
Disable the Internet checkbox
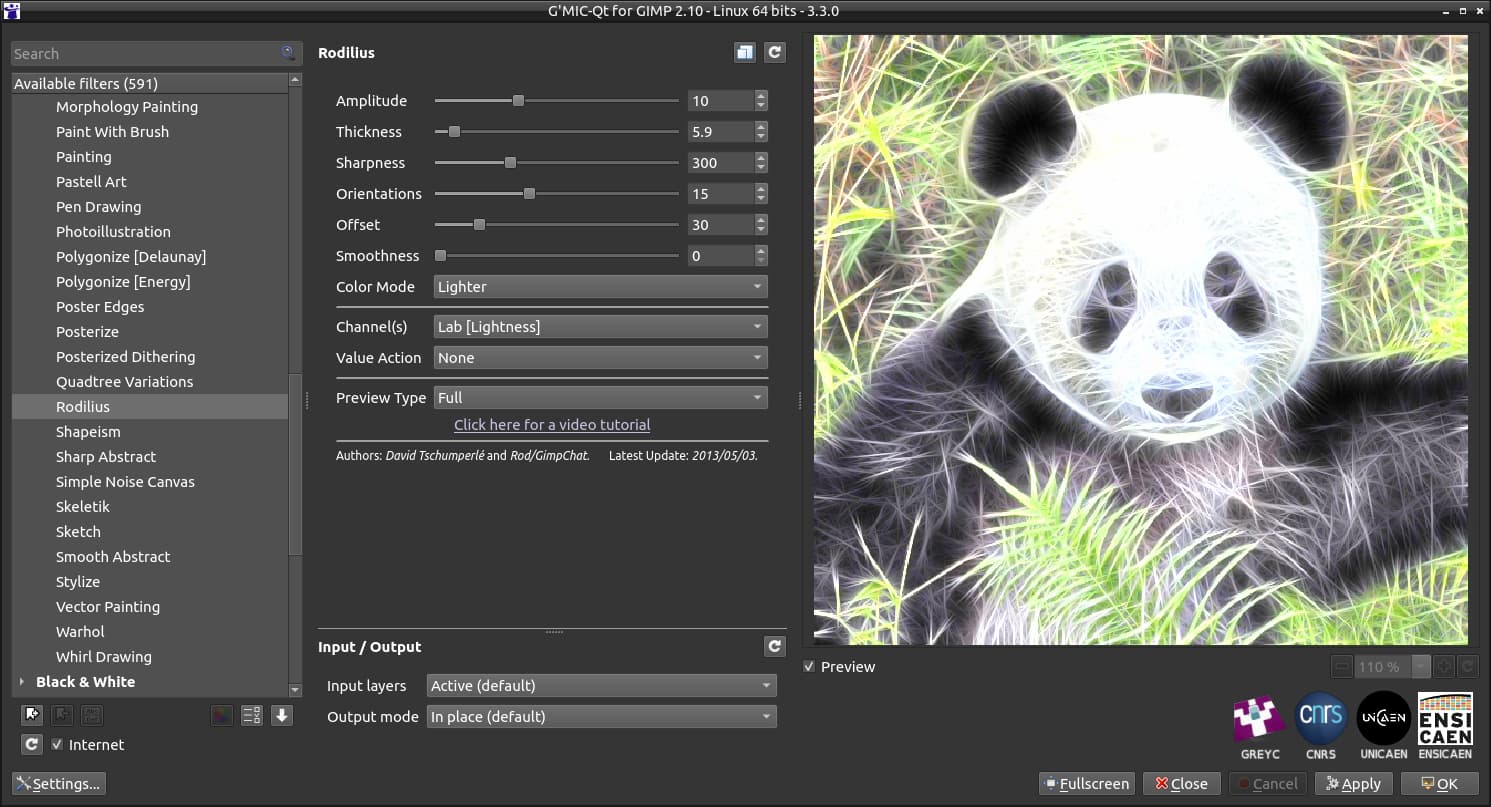point(57,745)
